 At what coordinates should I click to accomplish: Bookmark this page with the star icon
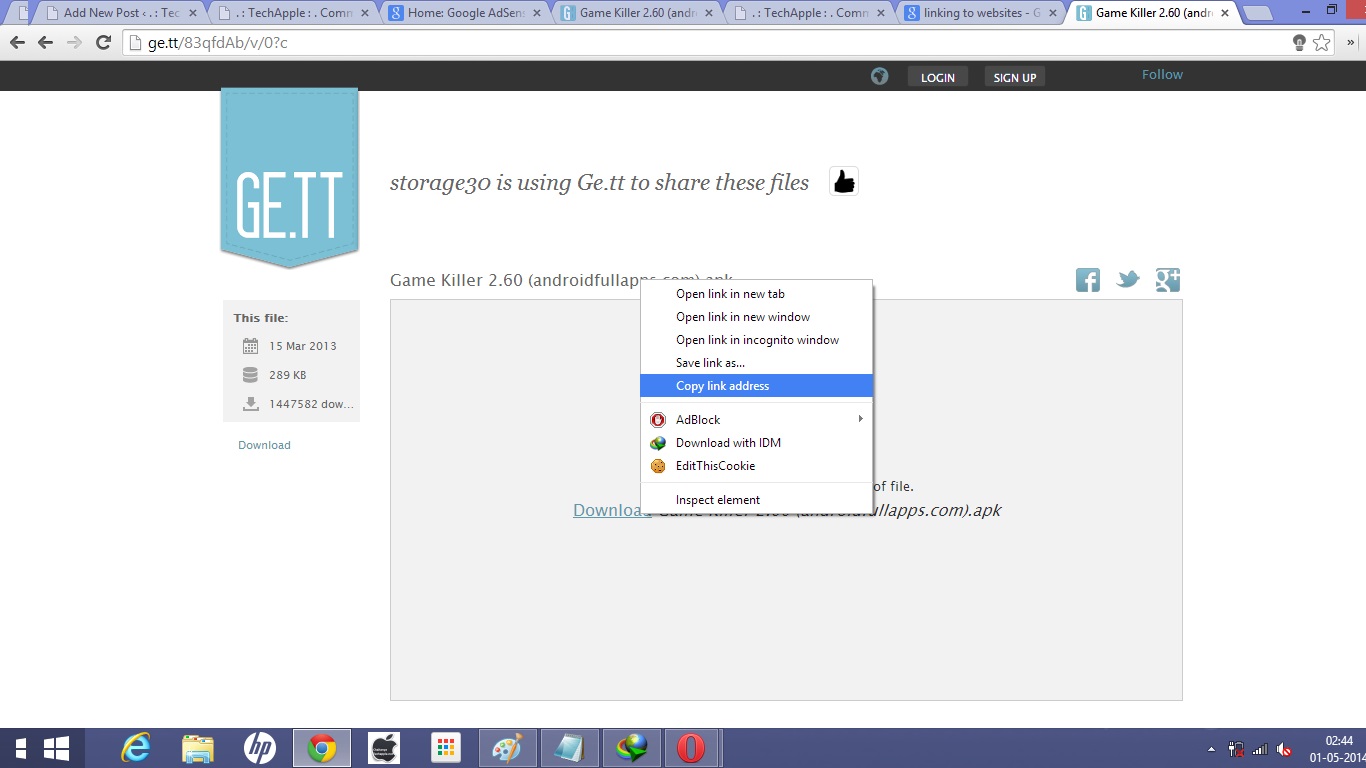(x=1321, y=42)
